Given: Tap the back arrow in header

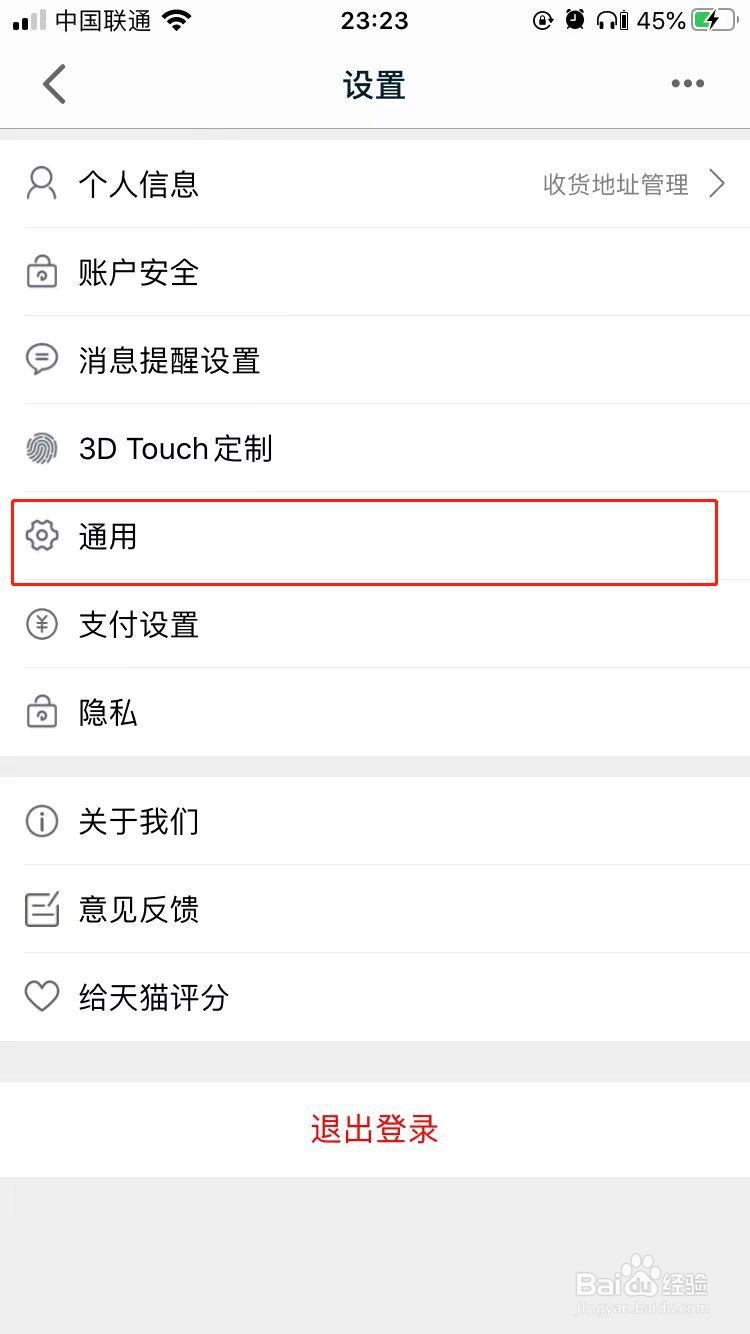Looking at the screenshot, I should coord(54,84).
